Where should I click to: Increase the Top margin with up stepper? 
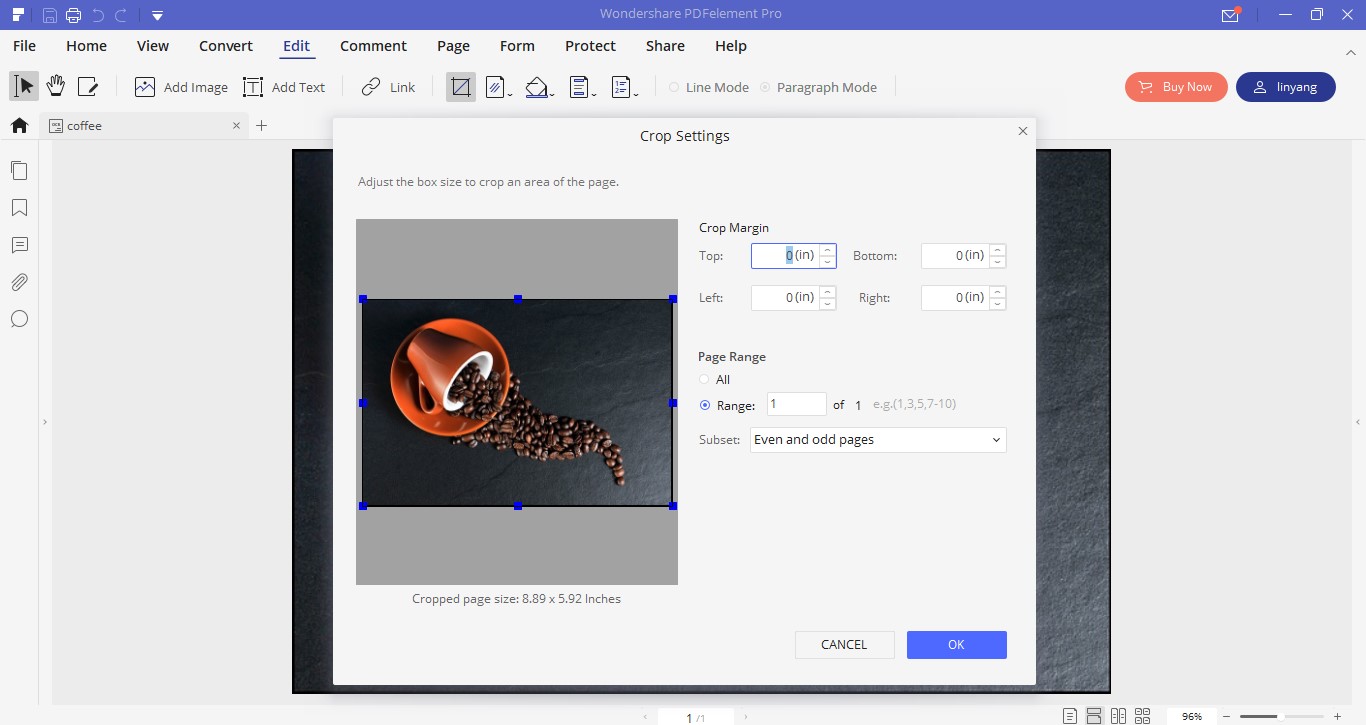click(828, 250)
